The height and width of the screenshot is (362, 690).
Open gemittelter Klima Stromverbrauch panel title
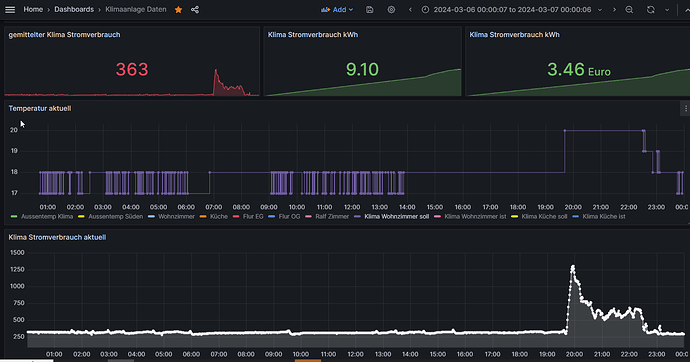tap(64, 35)
